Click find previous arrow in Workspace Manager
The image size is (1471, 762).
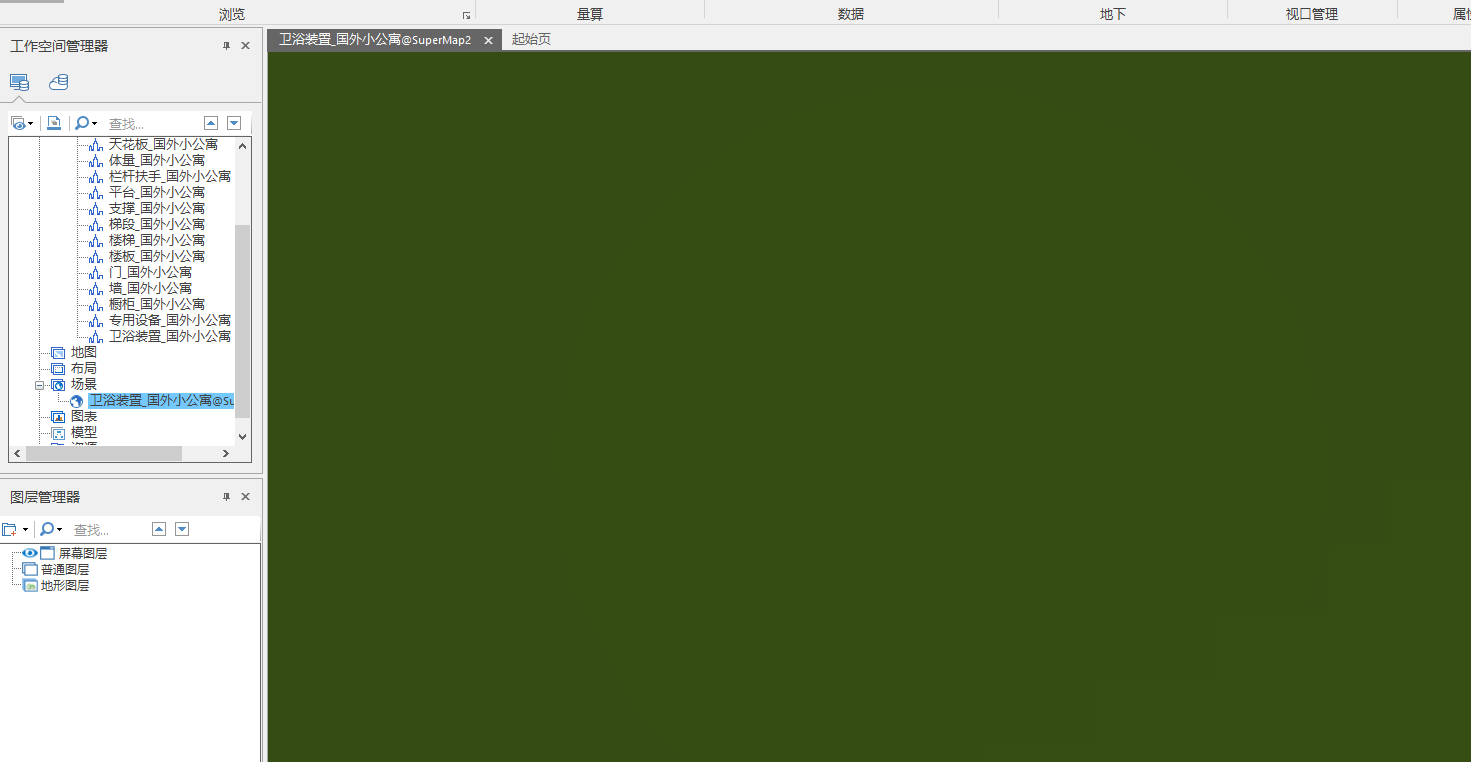click(x=211, y=123)
